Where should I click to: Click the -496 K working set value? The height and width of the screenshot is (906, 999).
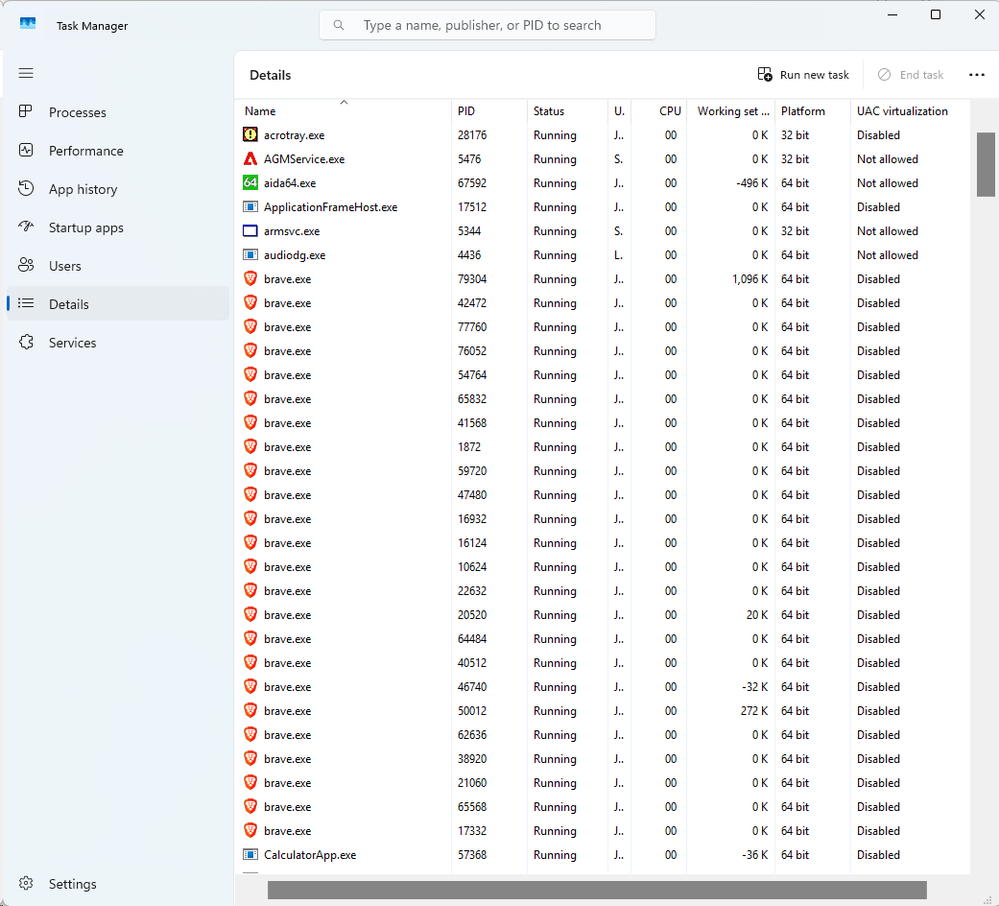click(752, 183)
